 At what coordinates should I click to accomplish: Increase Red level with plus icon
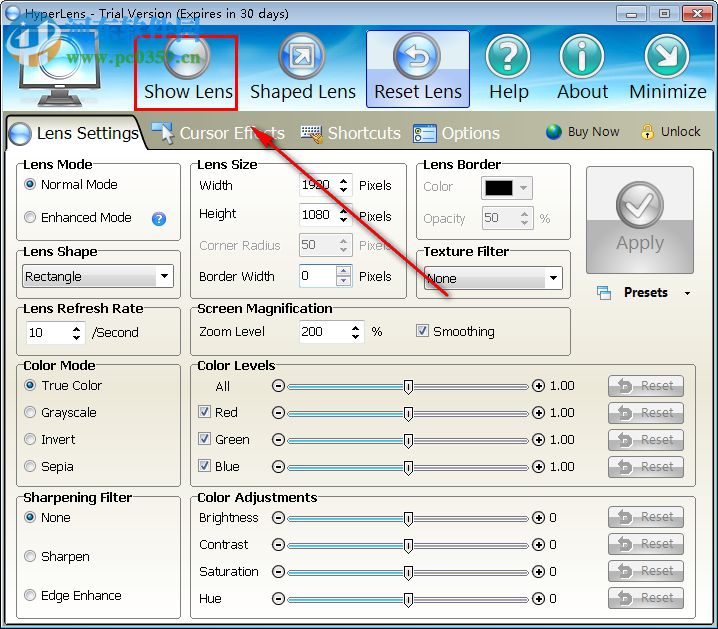coord(538,413)
